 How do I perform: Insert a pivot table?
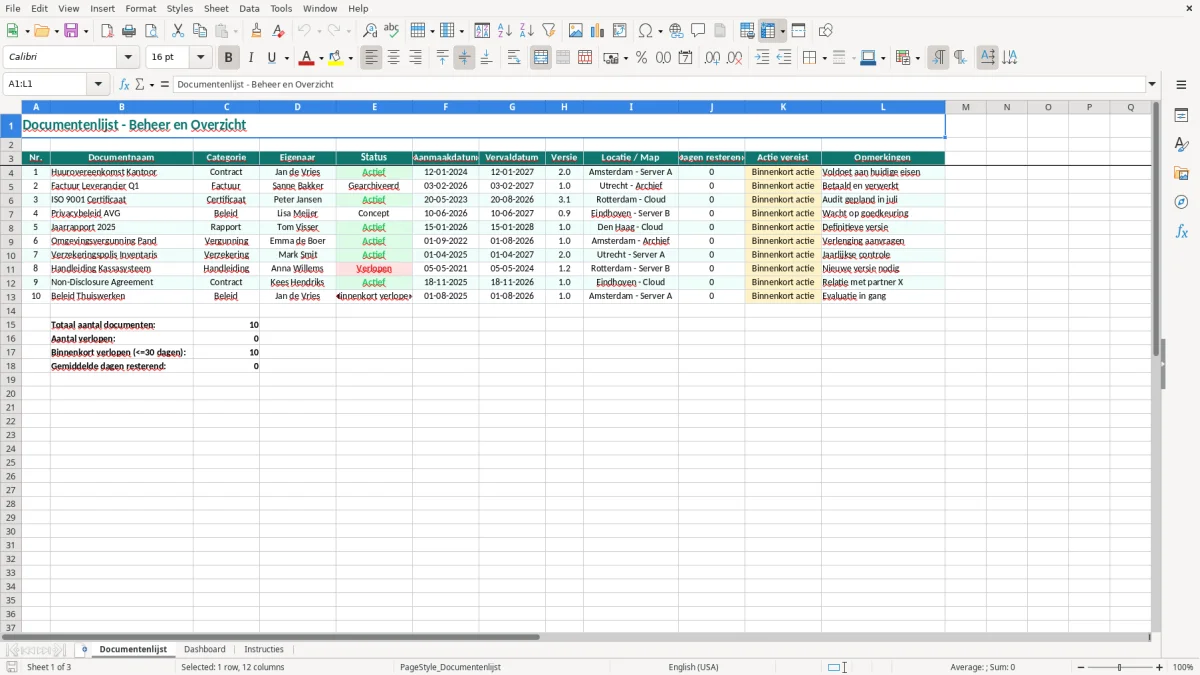click(x=620, y=31)
